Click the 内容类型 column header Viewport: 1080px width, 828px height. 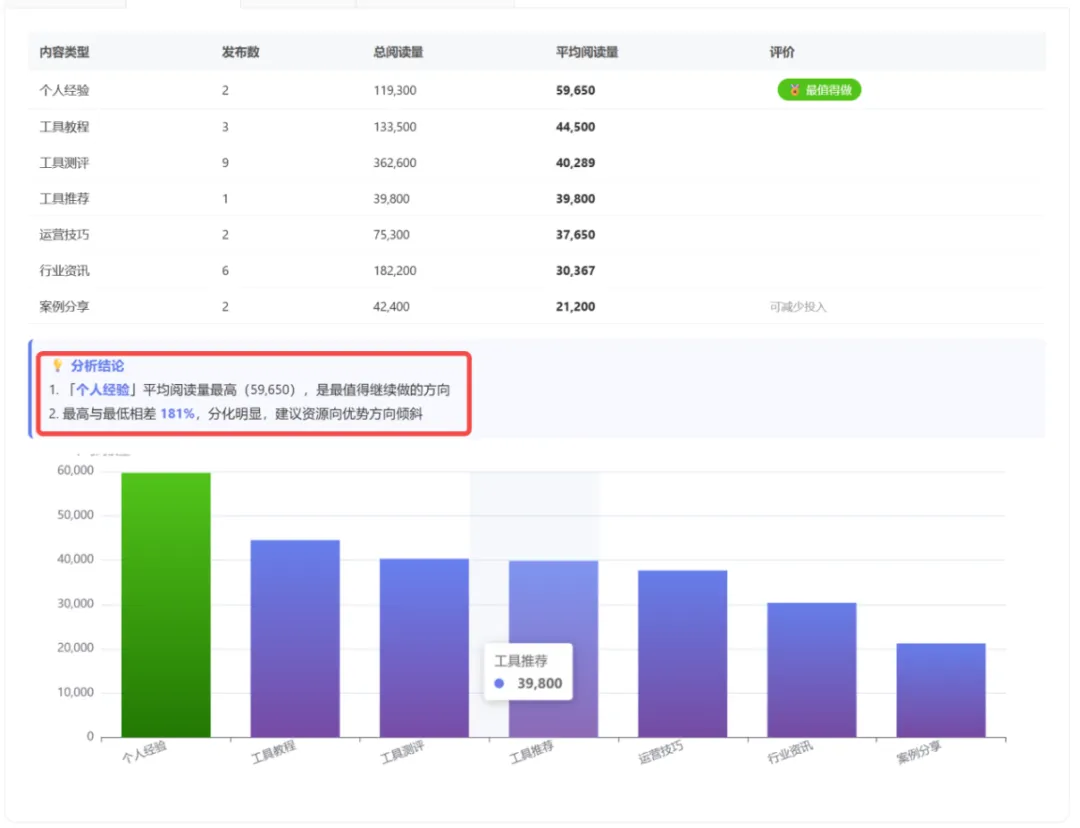coord(64,52)
